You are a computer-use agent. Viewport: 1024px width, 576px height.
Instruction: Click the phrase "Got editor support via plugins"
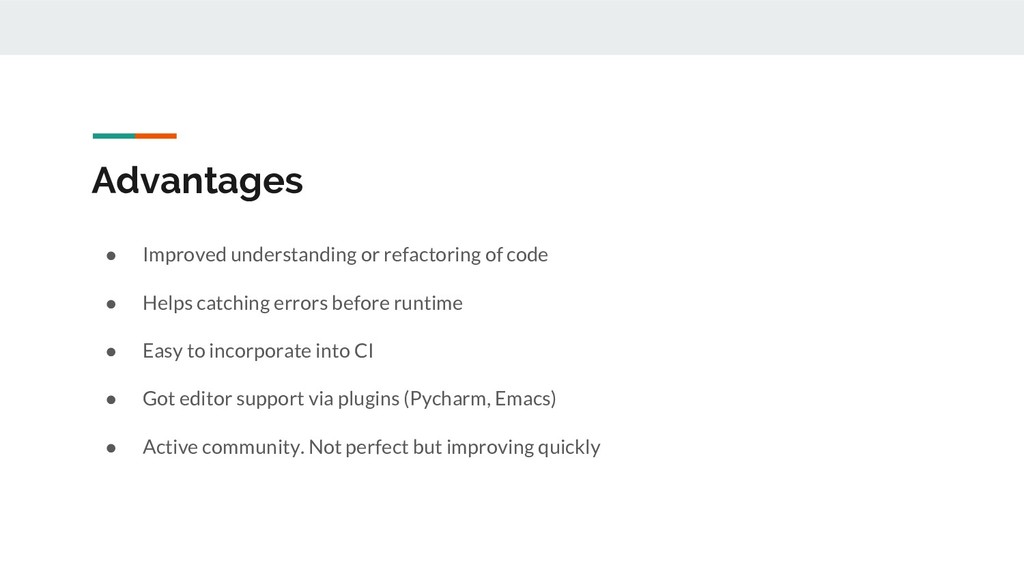pyautogui.click(x=270, y=399)
